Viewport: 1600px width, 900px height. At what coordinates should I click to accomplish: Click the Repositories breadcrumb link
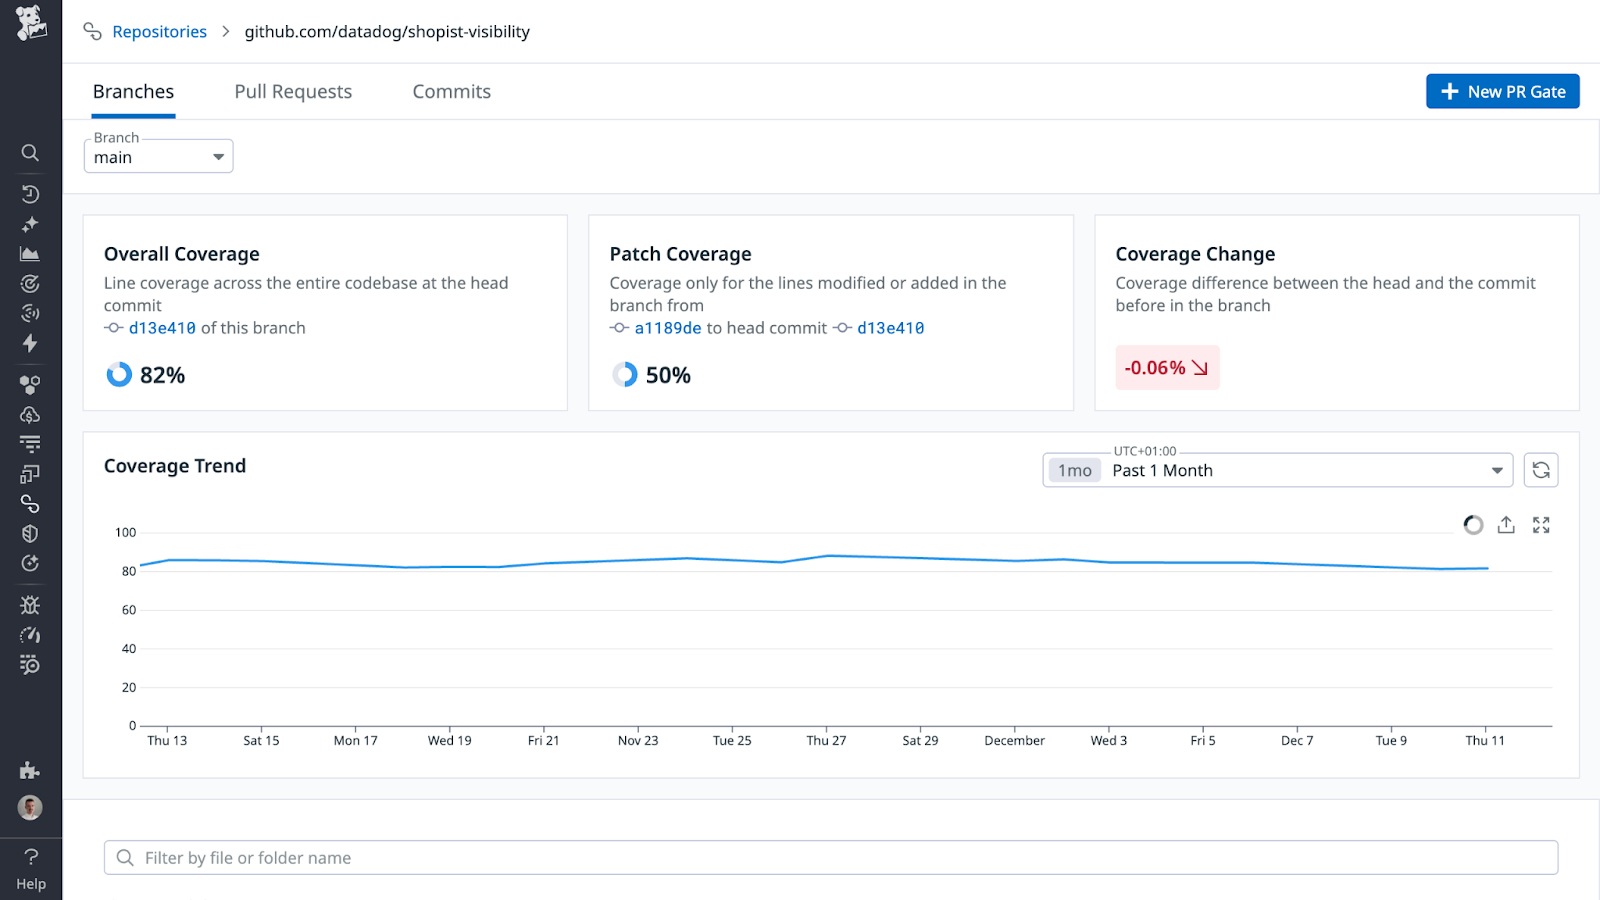(x=159, y=31)
